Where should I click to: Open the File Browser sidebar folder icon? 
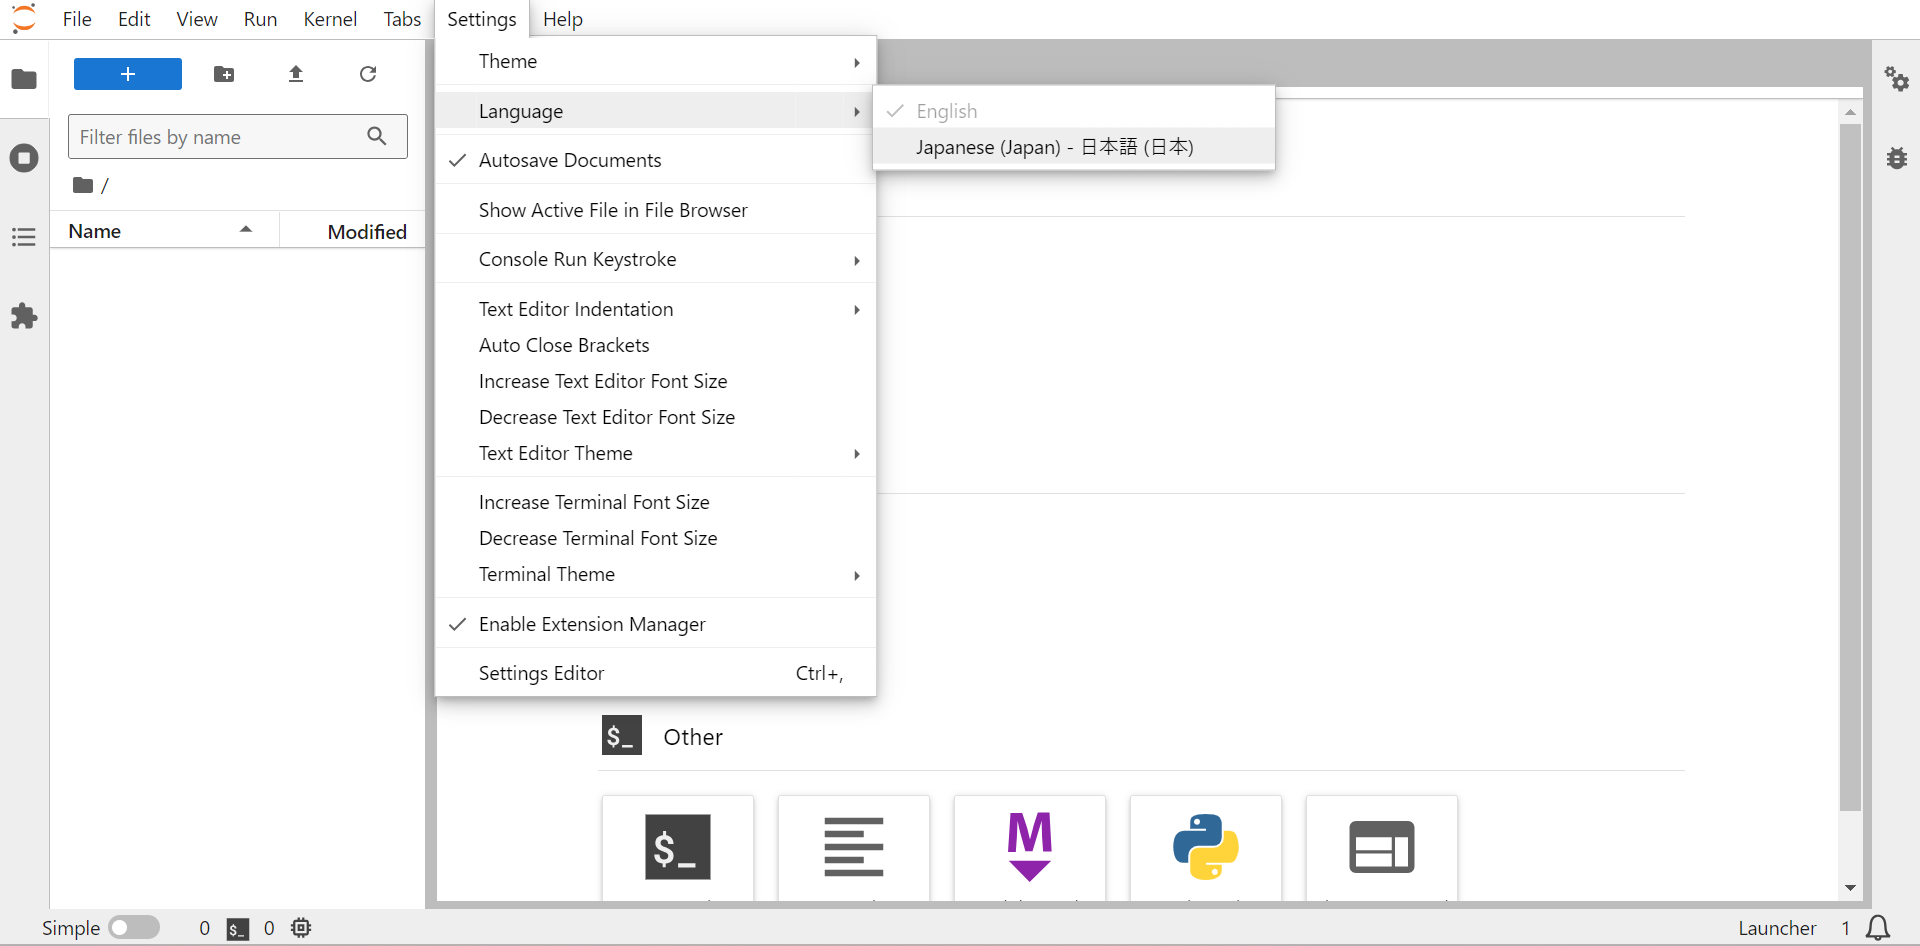[x=24, y=79]
